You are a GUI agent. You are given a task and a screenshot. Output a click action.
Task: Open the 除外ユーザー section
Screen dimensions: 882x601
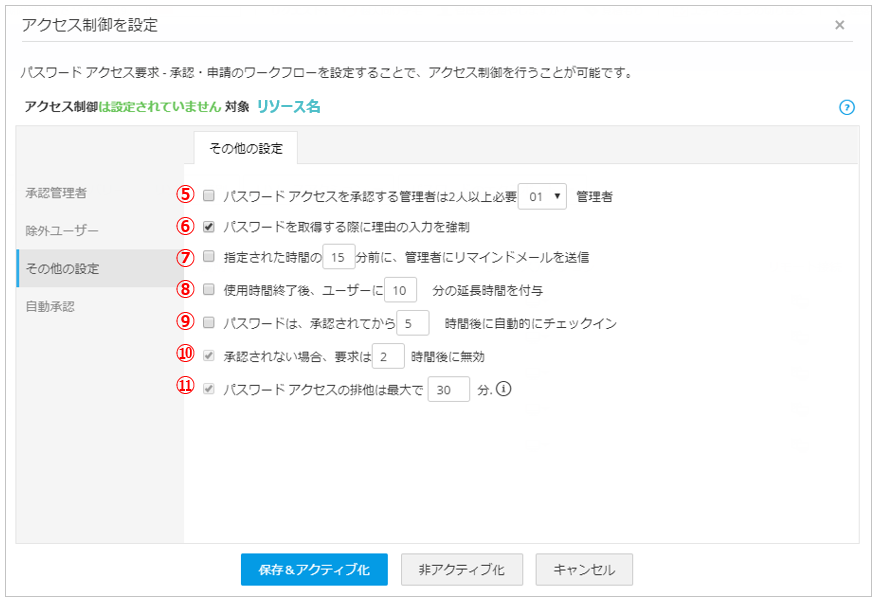tap(63, 230)
